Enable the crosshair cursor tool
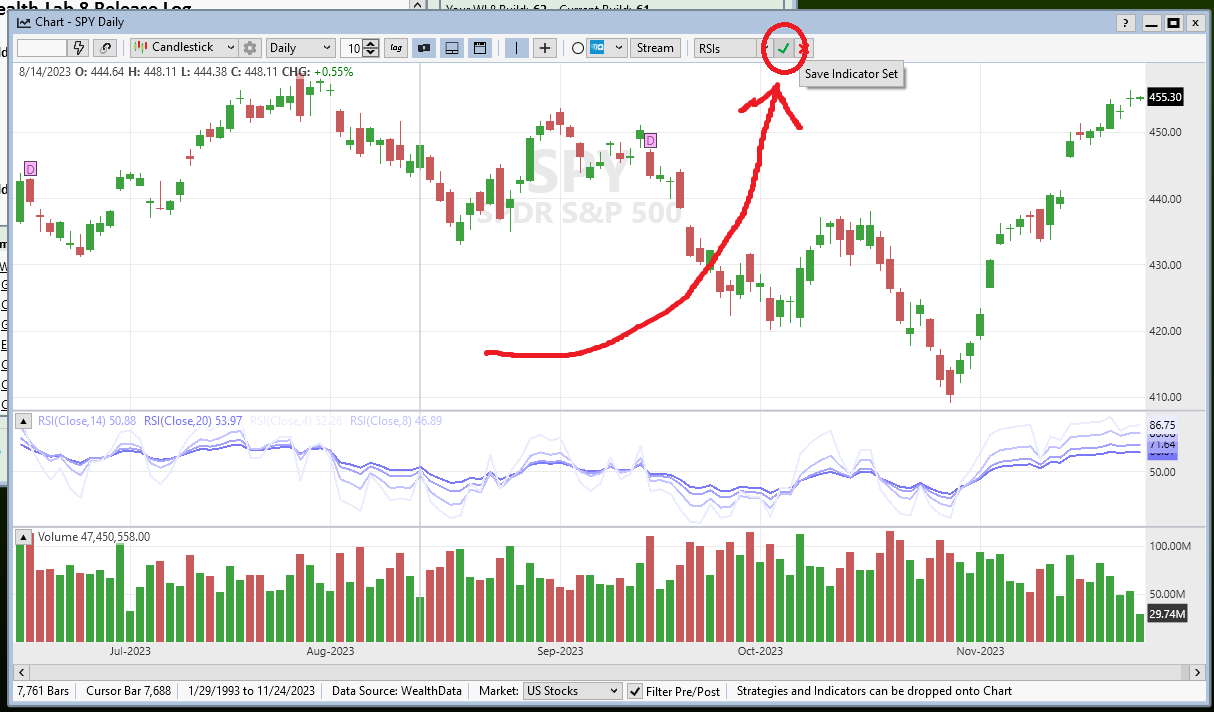The image size is (1214, 712). click(x=545, y=47)
